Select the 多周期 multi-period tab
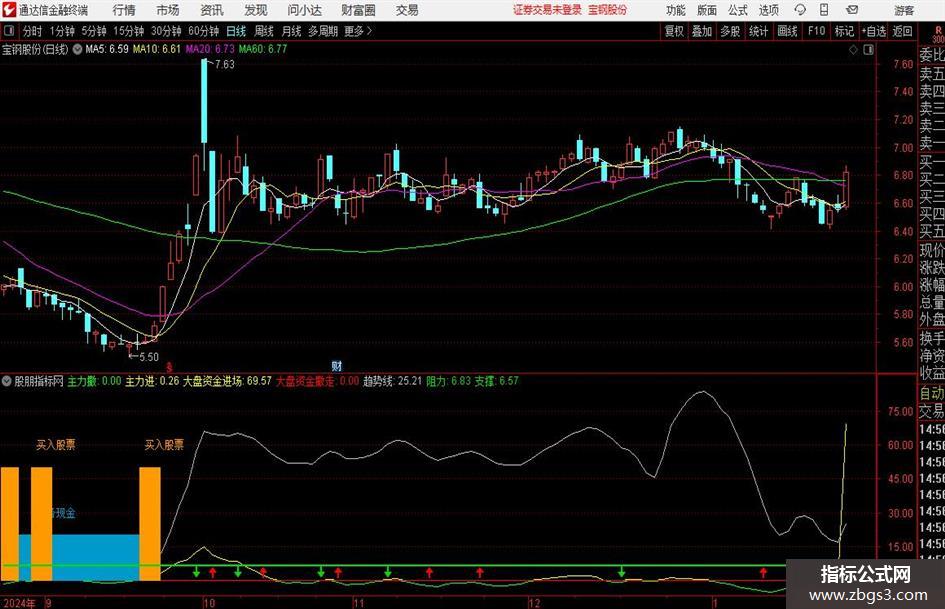The width and height of the screenshot is (945, 609). [323, 31]
